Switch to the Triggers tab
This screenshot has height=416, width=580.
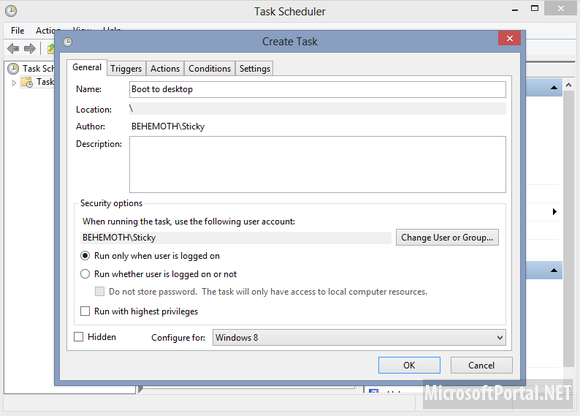click(x=126, y=68)
